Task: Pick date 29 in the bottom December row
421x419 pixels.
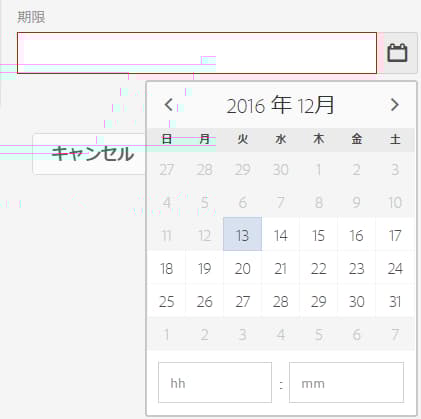Action: pos(319,300)
